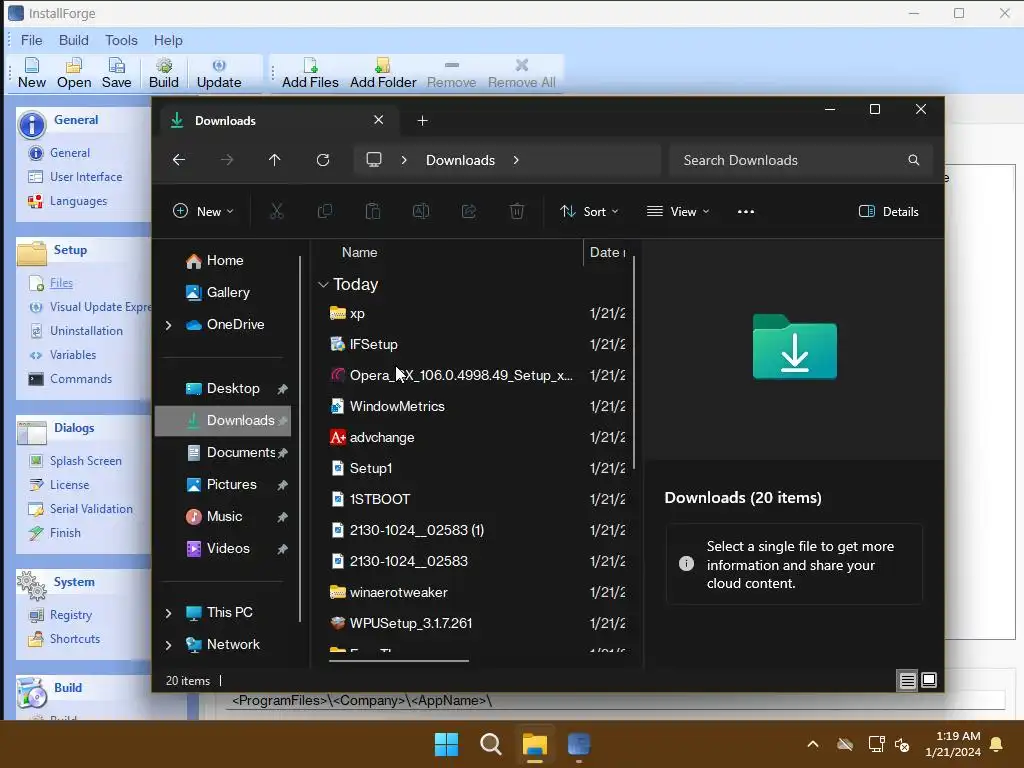The height and width of the screenshot is (768, 1024).
Task: Open the File menu in InstallForge
Action: 31,40
